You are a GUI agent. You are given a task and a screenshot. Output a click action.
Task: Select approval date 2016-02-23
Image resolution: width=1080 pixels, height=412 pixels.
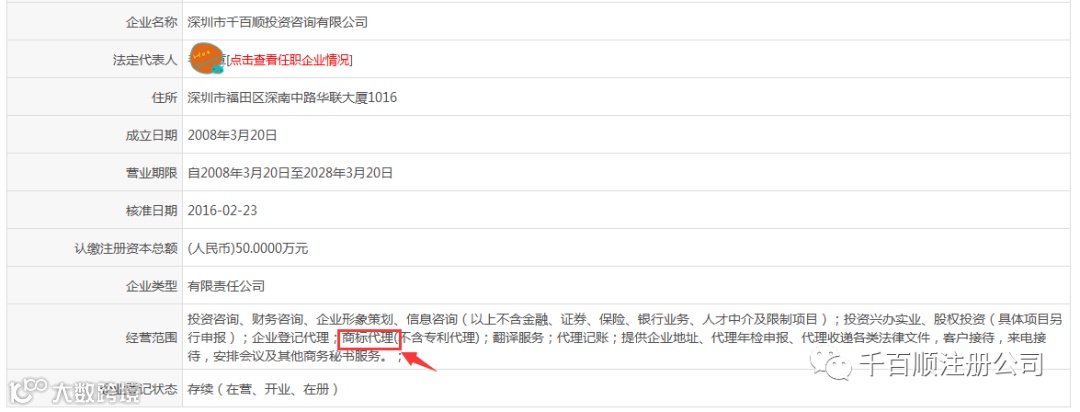click(222, 210)
